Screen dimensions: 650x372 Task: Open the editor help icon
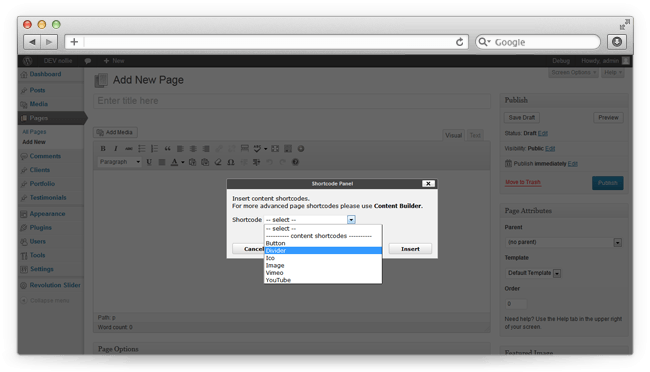(x=295, y=162)
